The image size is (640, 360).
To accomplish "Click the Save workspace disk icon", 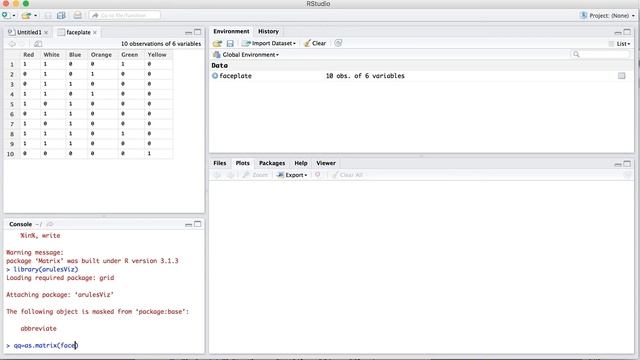I will [x=230, y=43].
